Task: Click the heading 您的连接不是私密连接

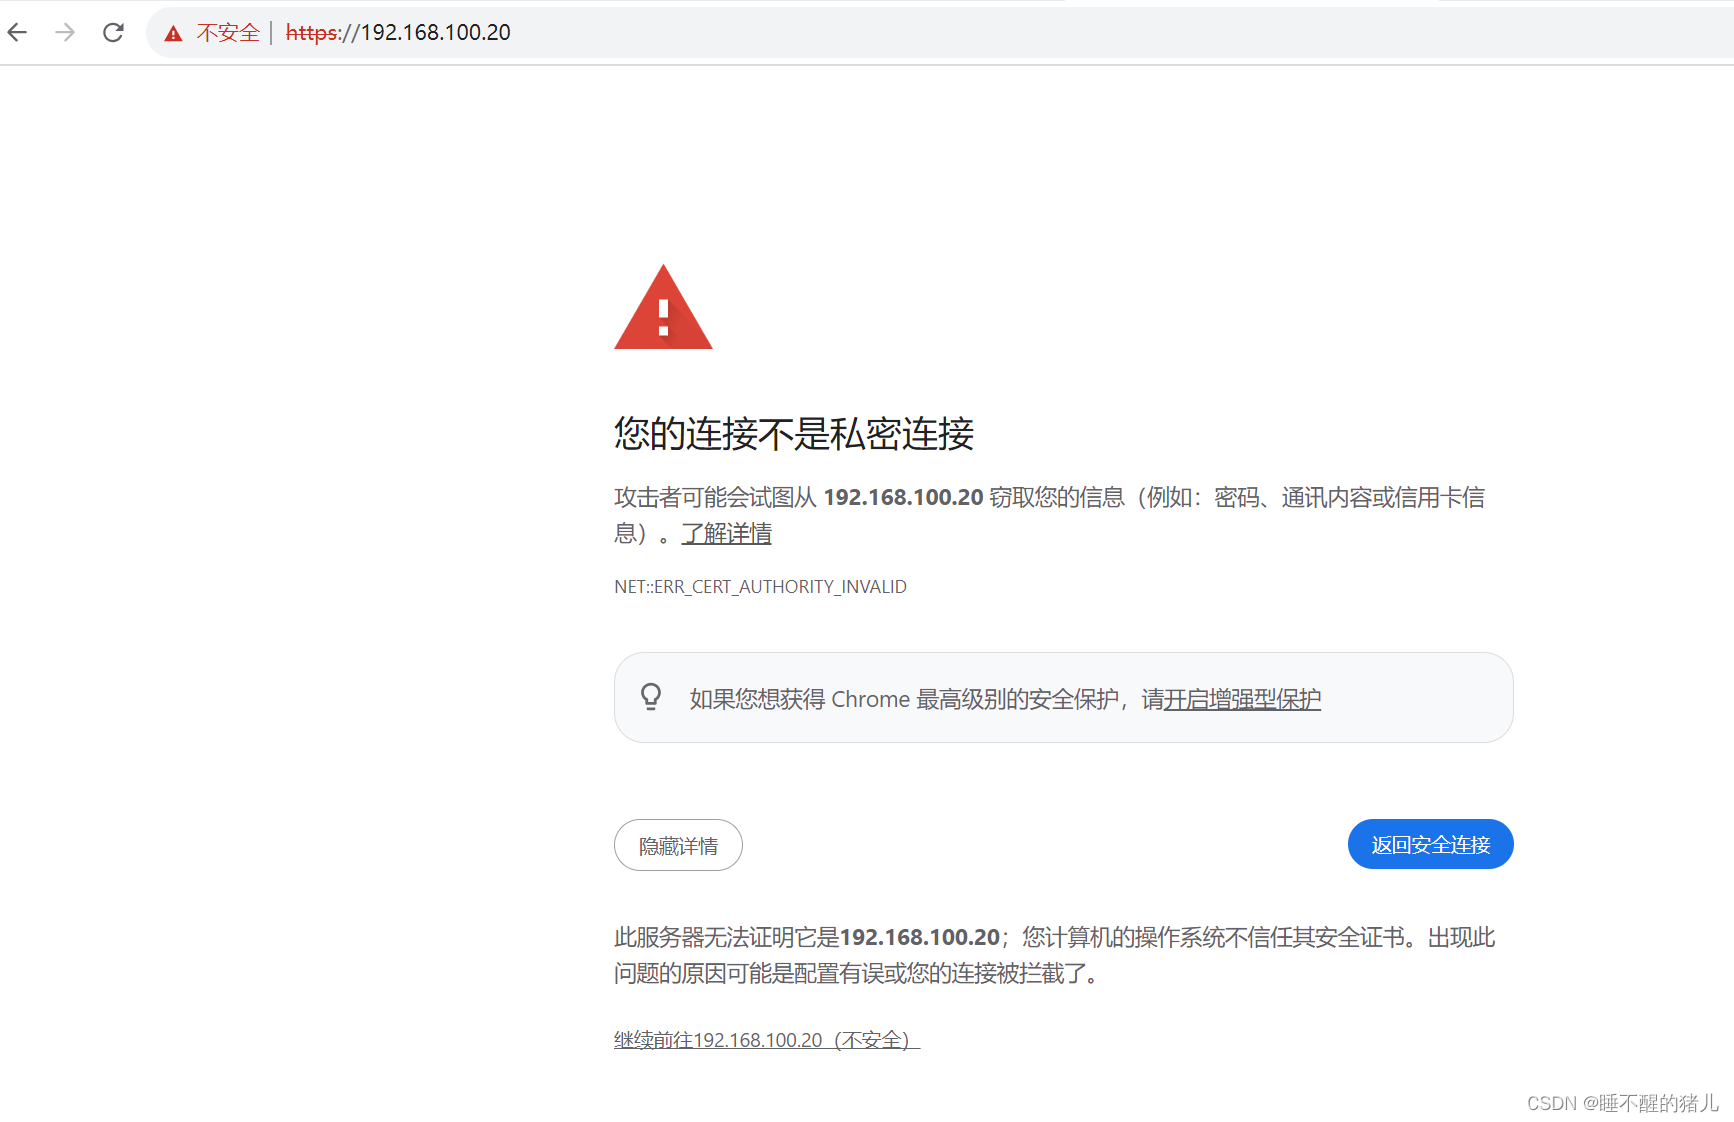Action: point(794,434)
